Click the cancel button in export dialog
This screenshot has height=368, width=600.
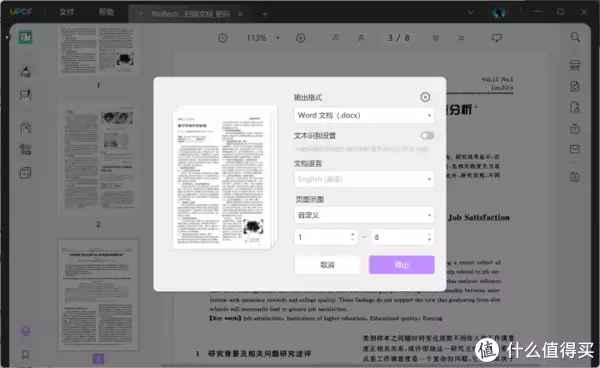point(327,265)
